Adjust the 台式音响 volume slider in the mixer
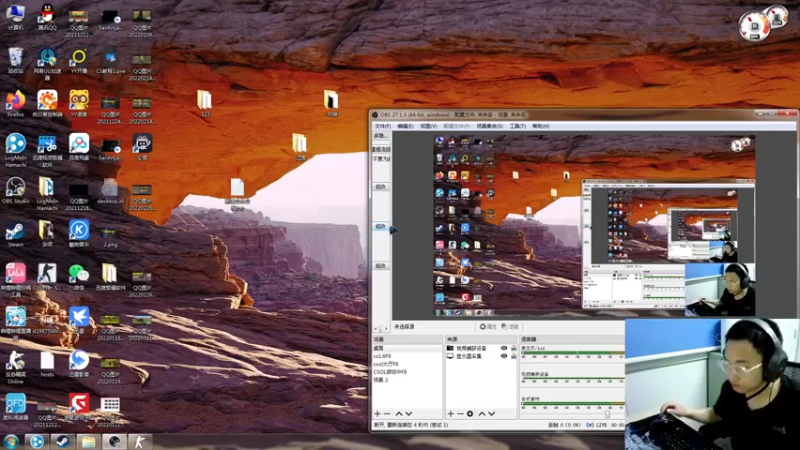 coord(607,414)
